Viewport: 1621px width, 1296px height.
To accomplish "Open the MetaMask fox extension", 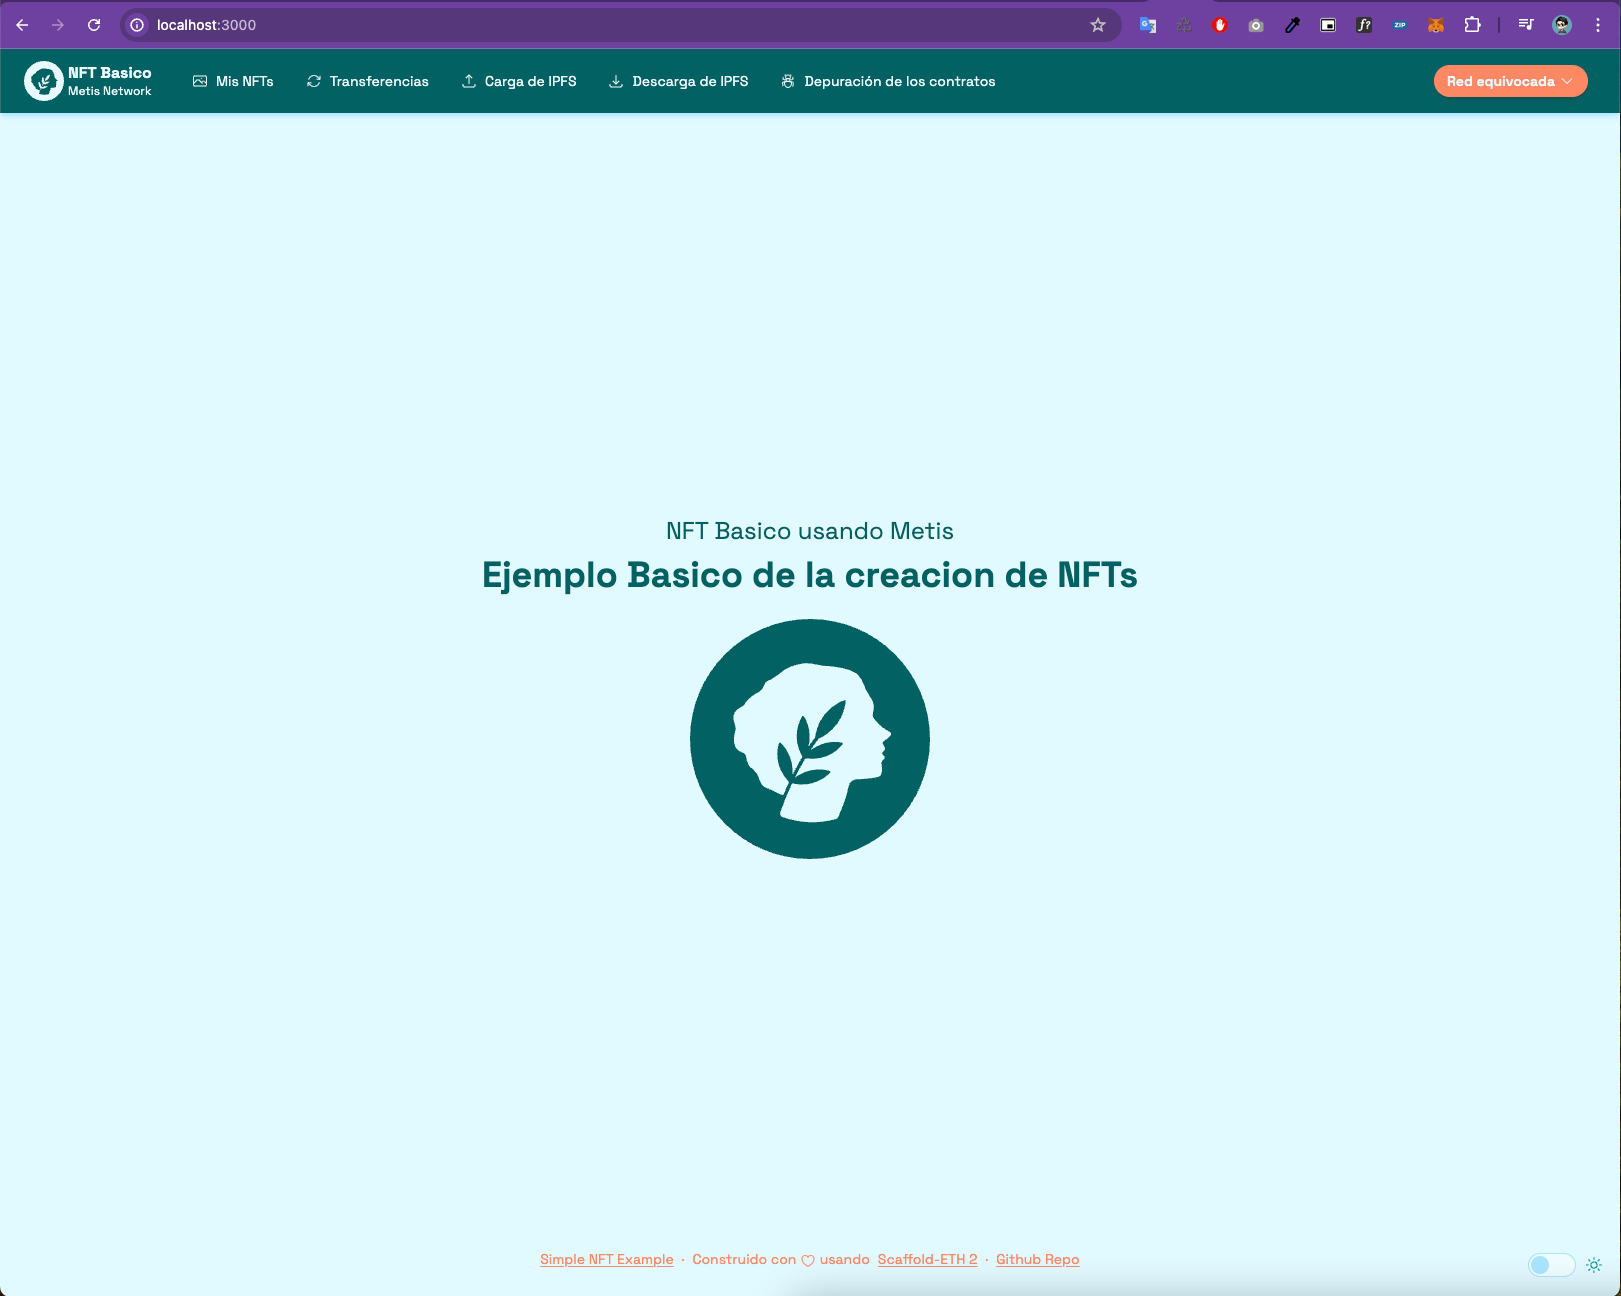I will point(1436,25).
